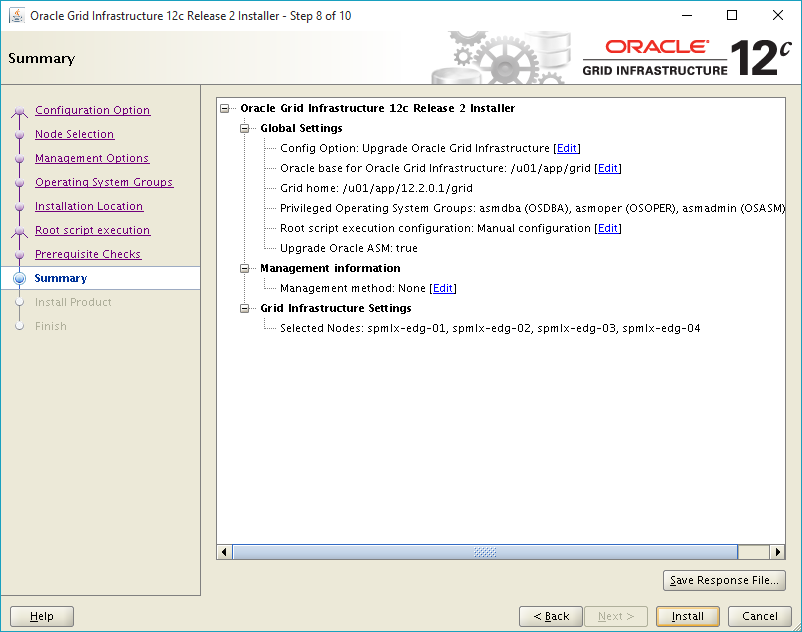Collapse the Oracle Grid Infrastructure 12c root node
802x632 pixels.
click(x=225, y=108)
